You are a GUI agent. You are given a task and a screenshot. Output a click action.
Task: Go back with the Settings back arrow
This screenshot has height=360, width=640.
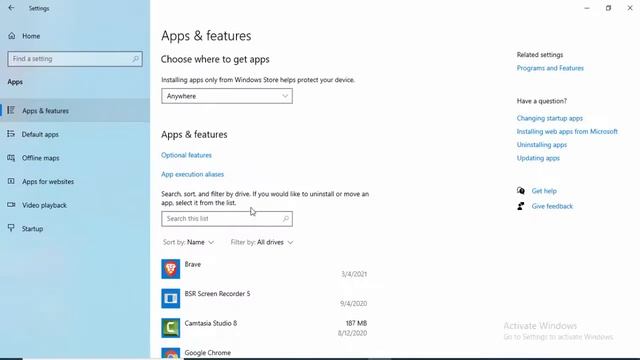pyautogui.click(x=11, y=8)
